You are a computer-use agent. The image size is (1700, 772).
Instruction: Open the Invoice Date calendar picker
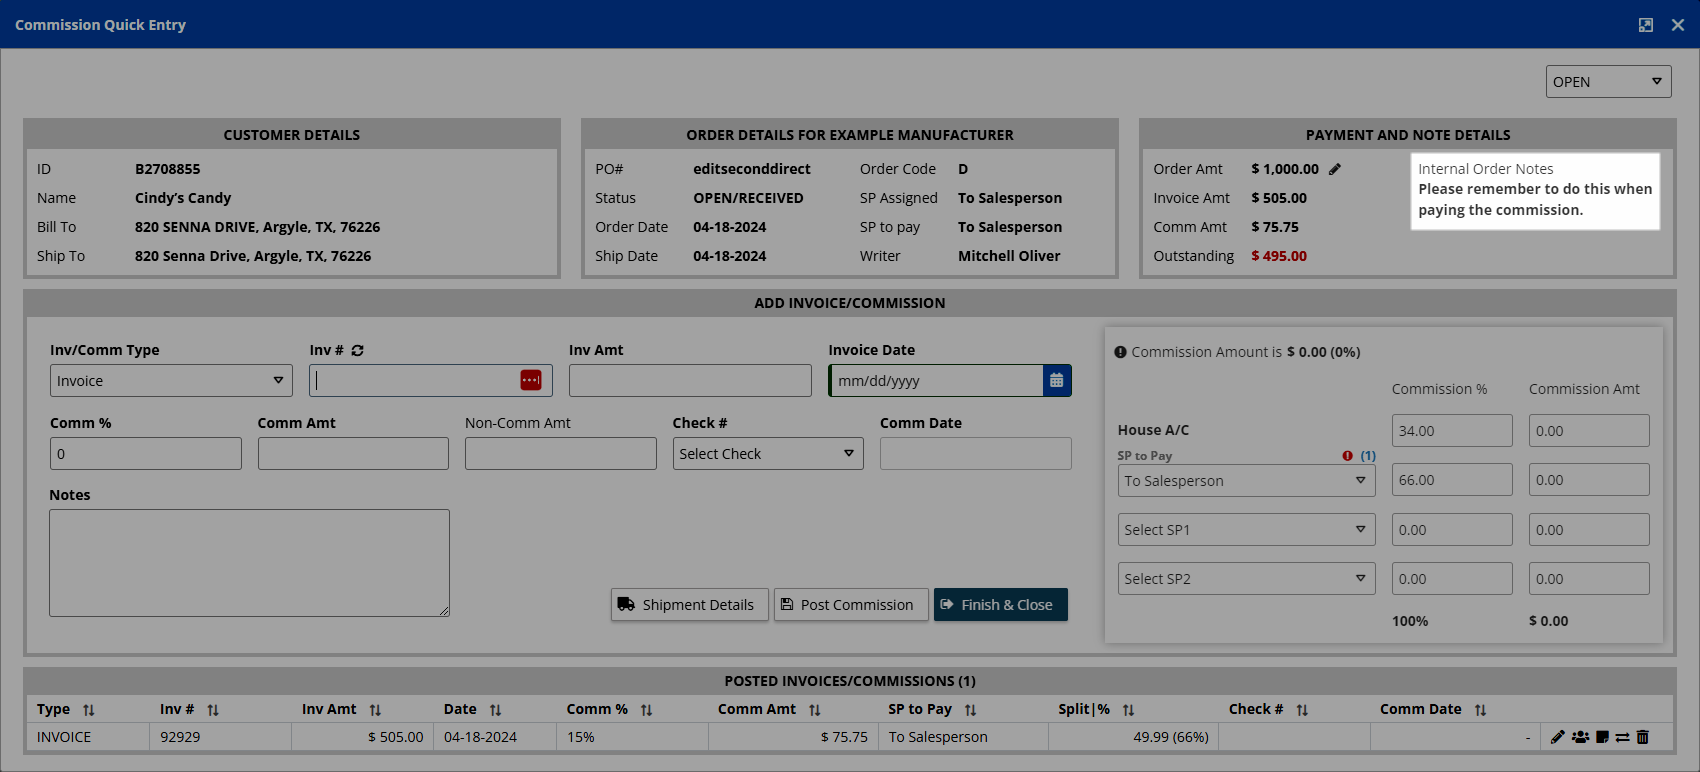[x=1057, y=381]
